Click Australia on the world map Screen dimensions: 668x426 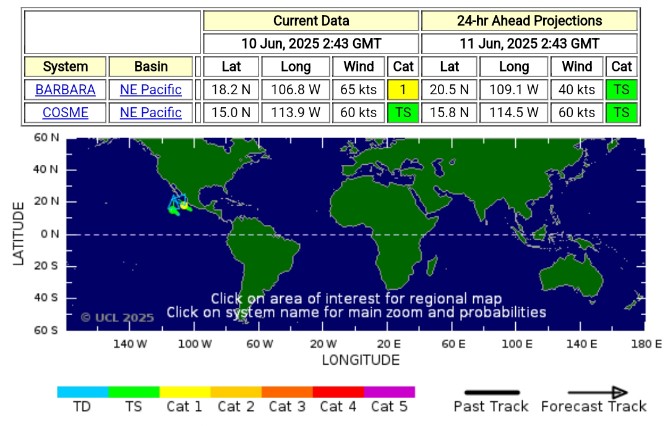(571, 275)
